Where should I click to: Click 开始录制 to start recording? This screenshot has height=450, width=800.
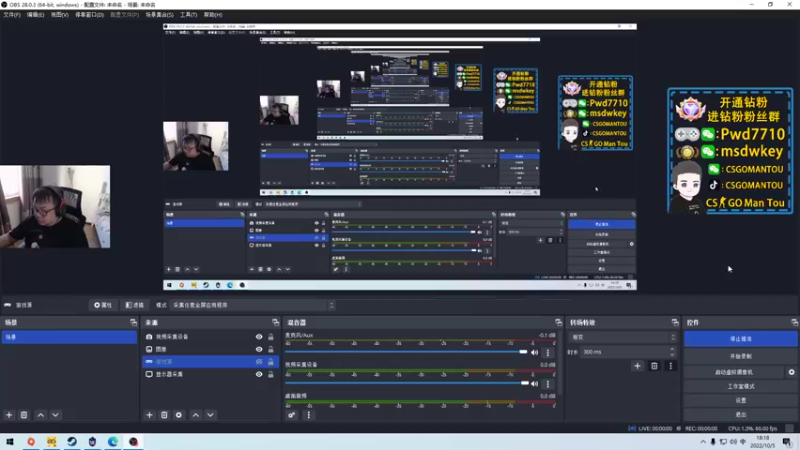pyautogui.click(x=741, y=356)
